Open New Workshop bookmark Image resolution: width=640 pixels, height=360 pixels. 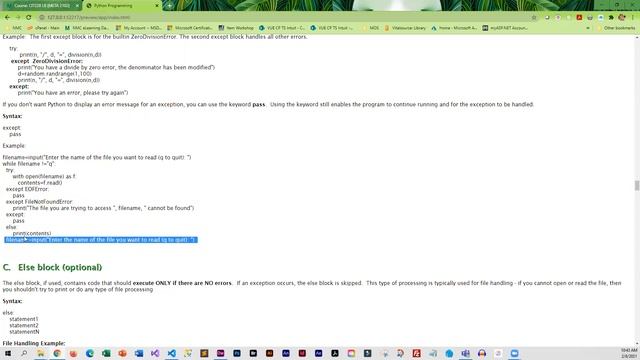[236, 28]
